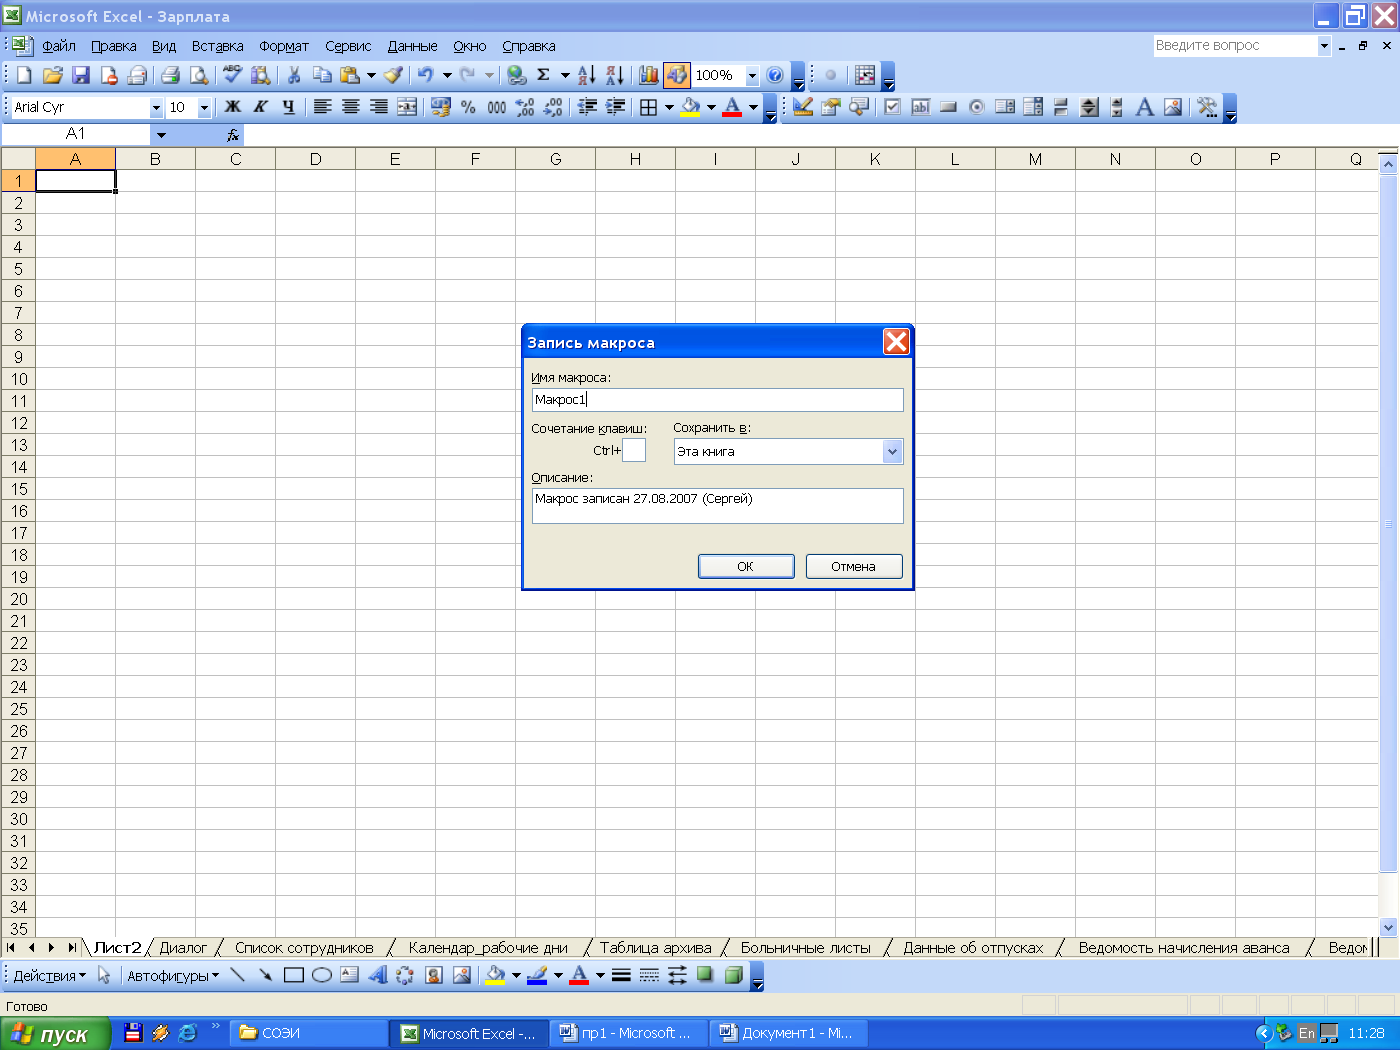
Task: Click the Format Painter brush icon
Action: 393,75
